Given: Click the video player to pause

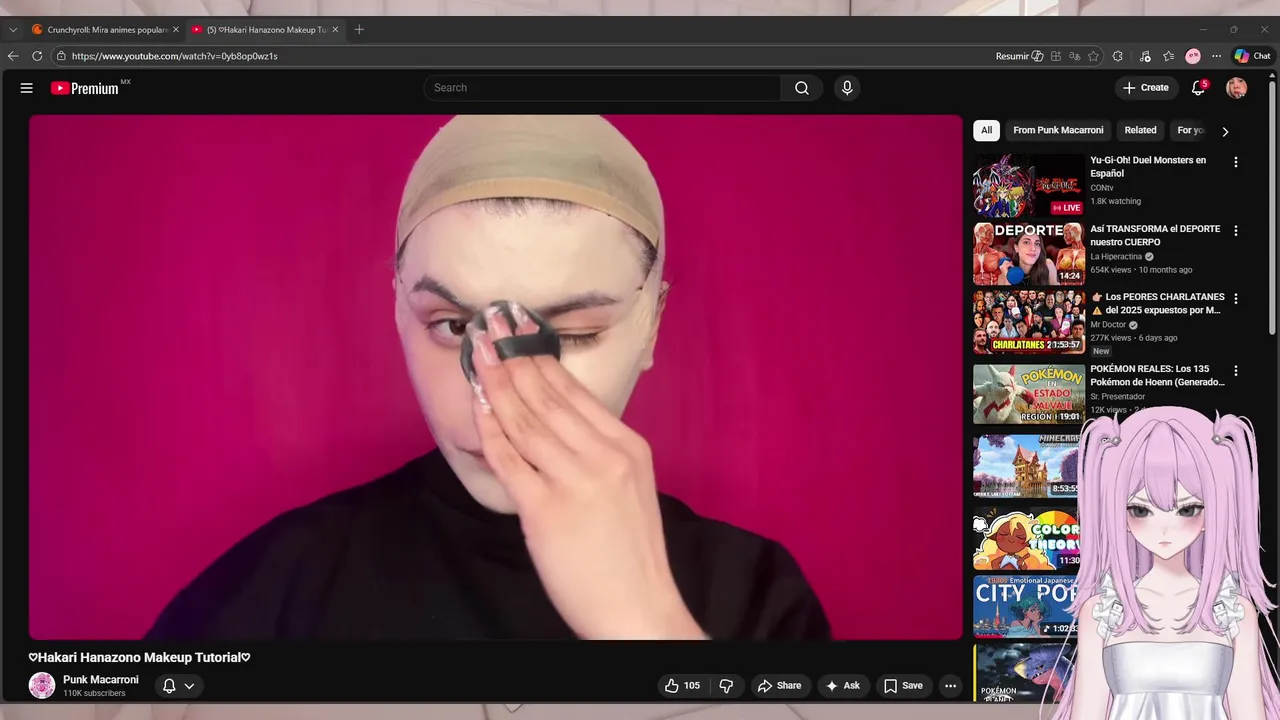Looking at the screenshot, I should tap(495, 377).
